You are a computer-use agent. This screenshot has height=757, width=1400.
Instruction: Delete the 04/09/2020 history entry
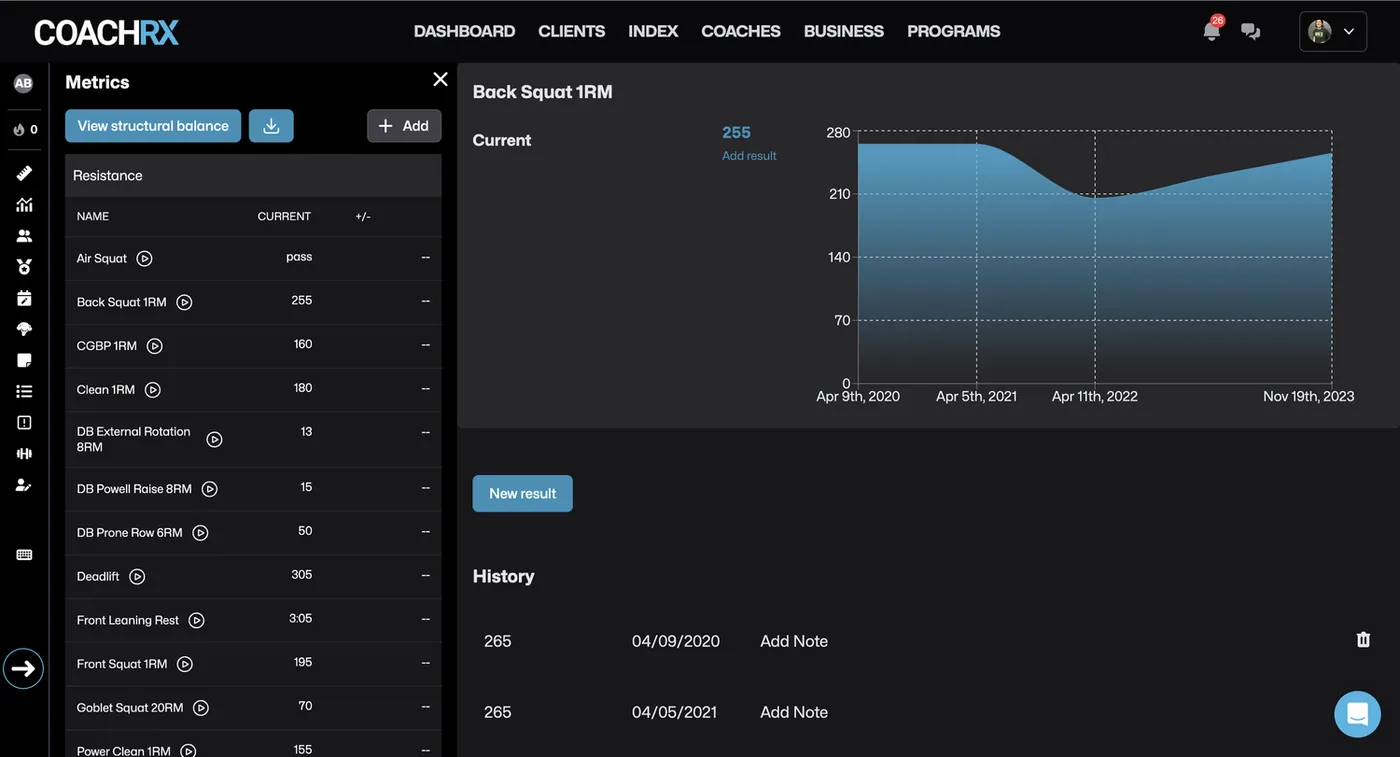(1363, 640)
